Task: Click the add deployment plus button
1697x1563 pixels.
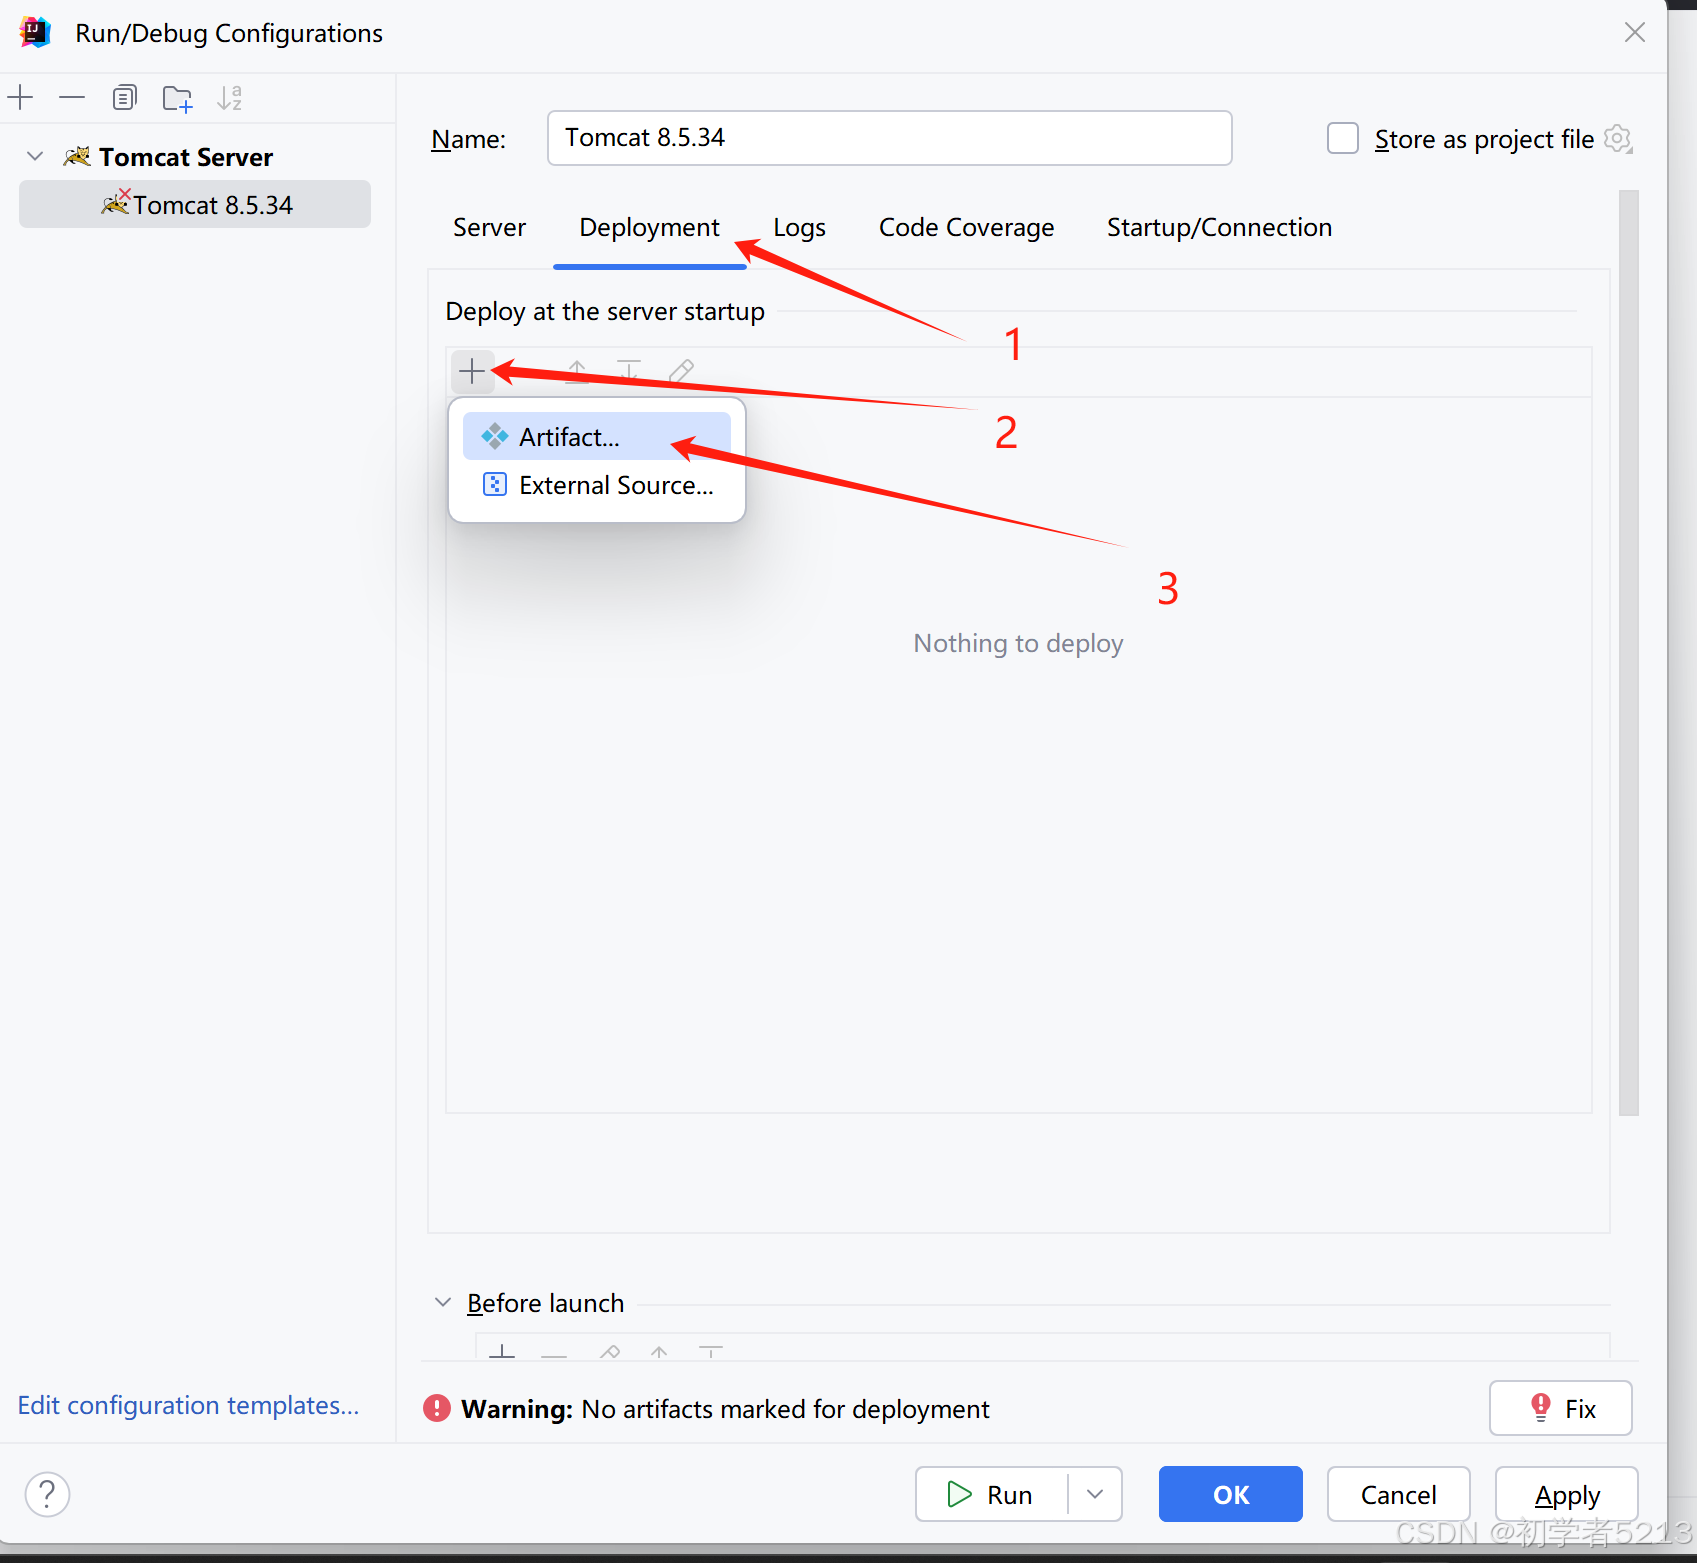Action: [x=472, y=372]
